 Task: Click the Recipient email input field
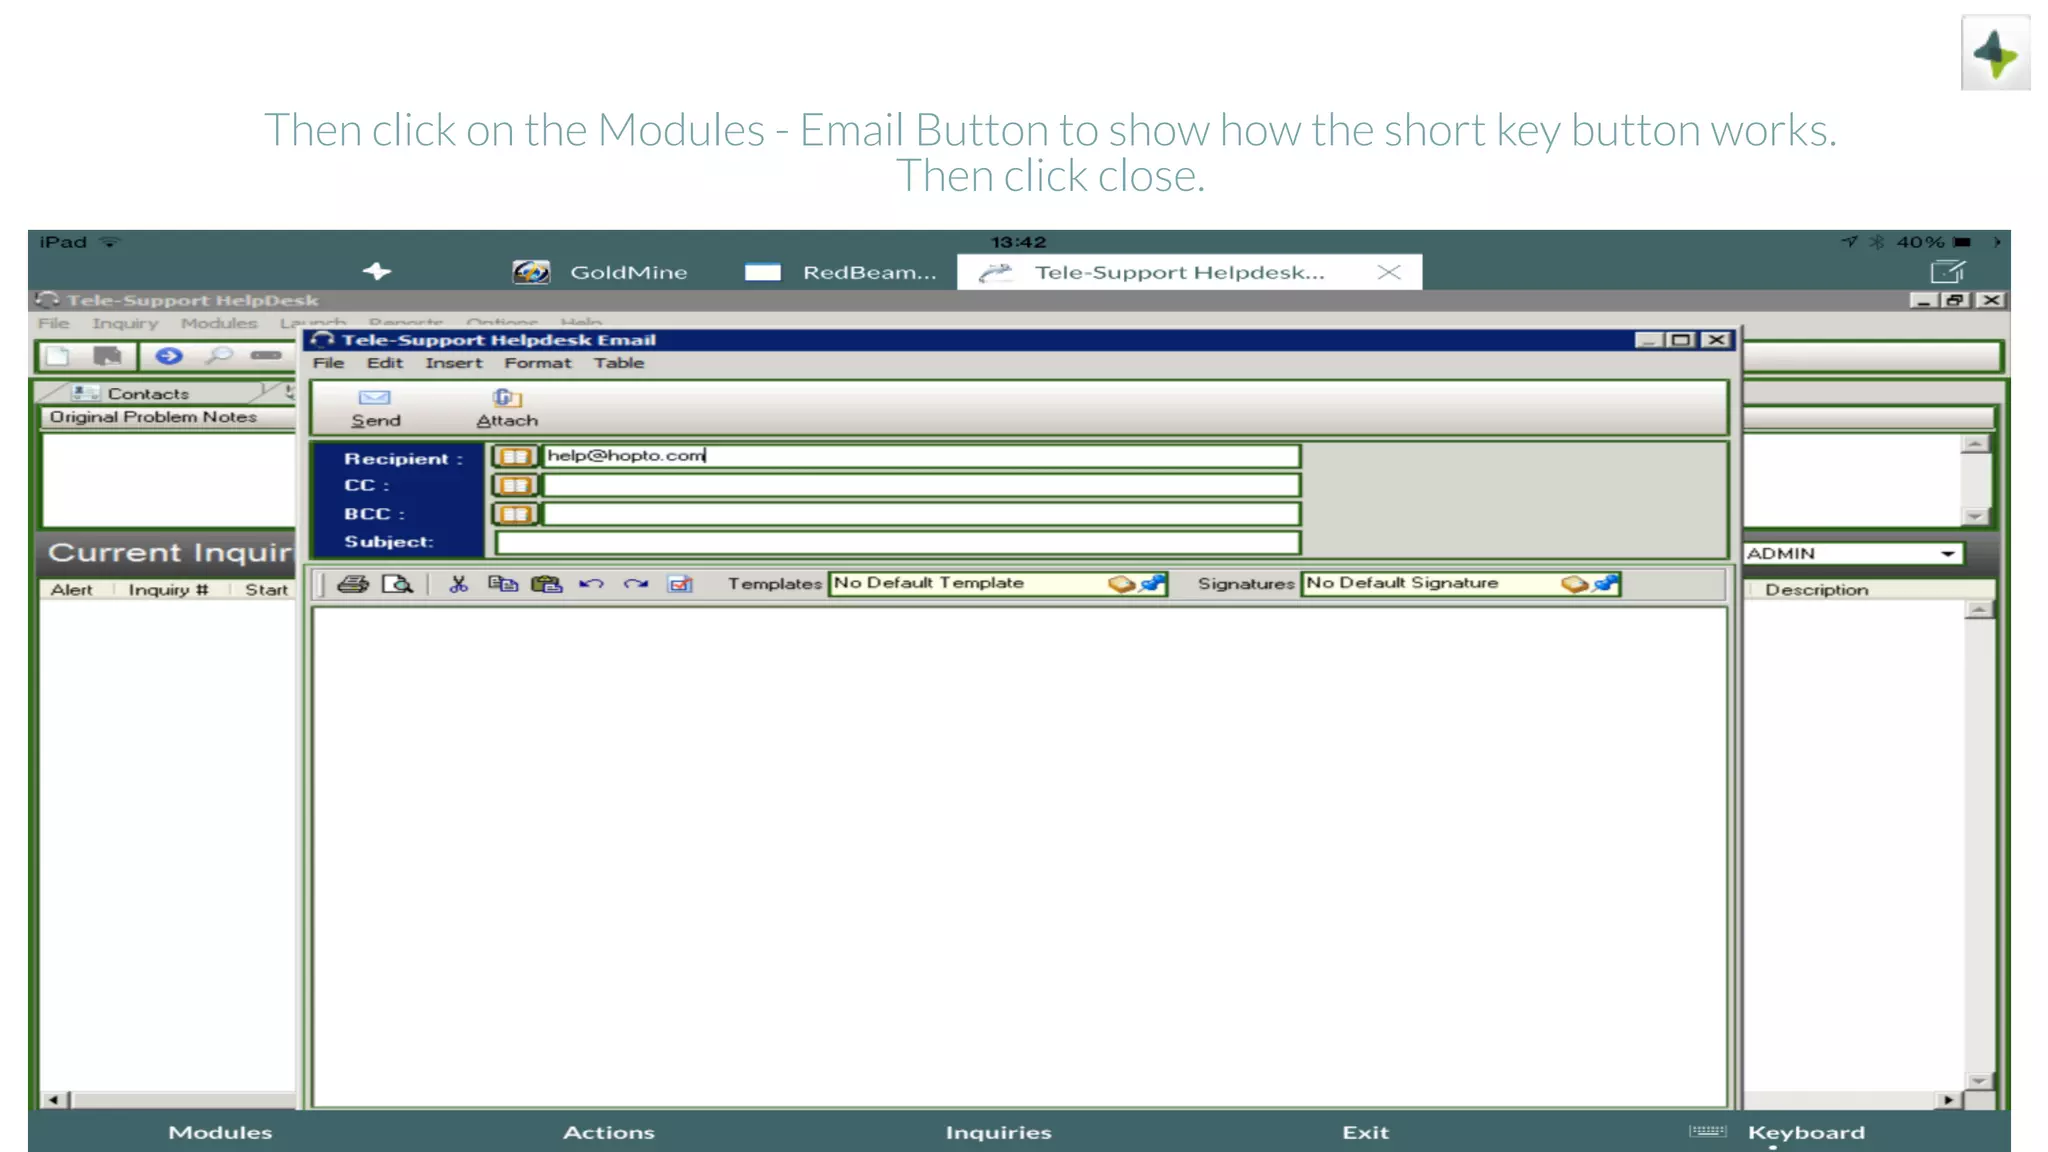920,456
